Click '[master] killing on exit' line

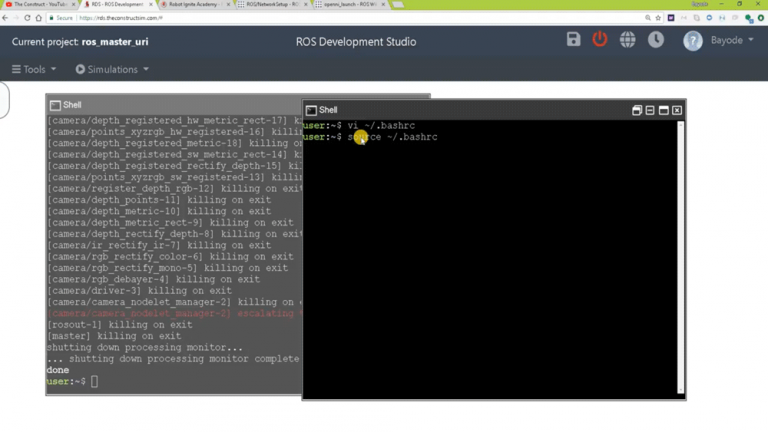click(114, 336)
